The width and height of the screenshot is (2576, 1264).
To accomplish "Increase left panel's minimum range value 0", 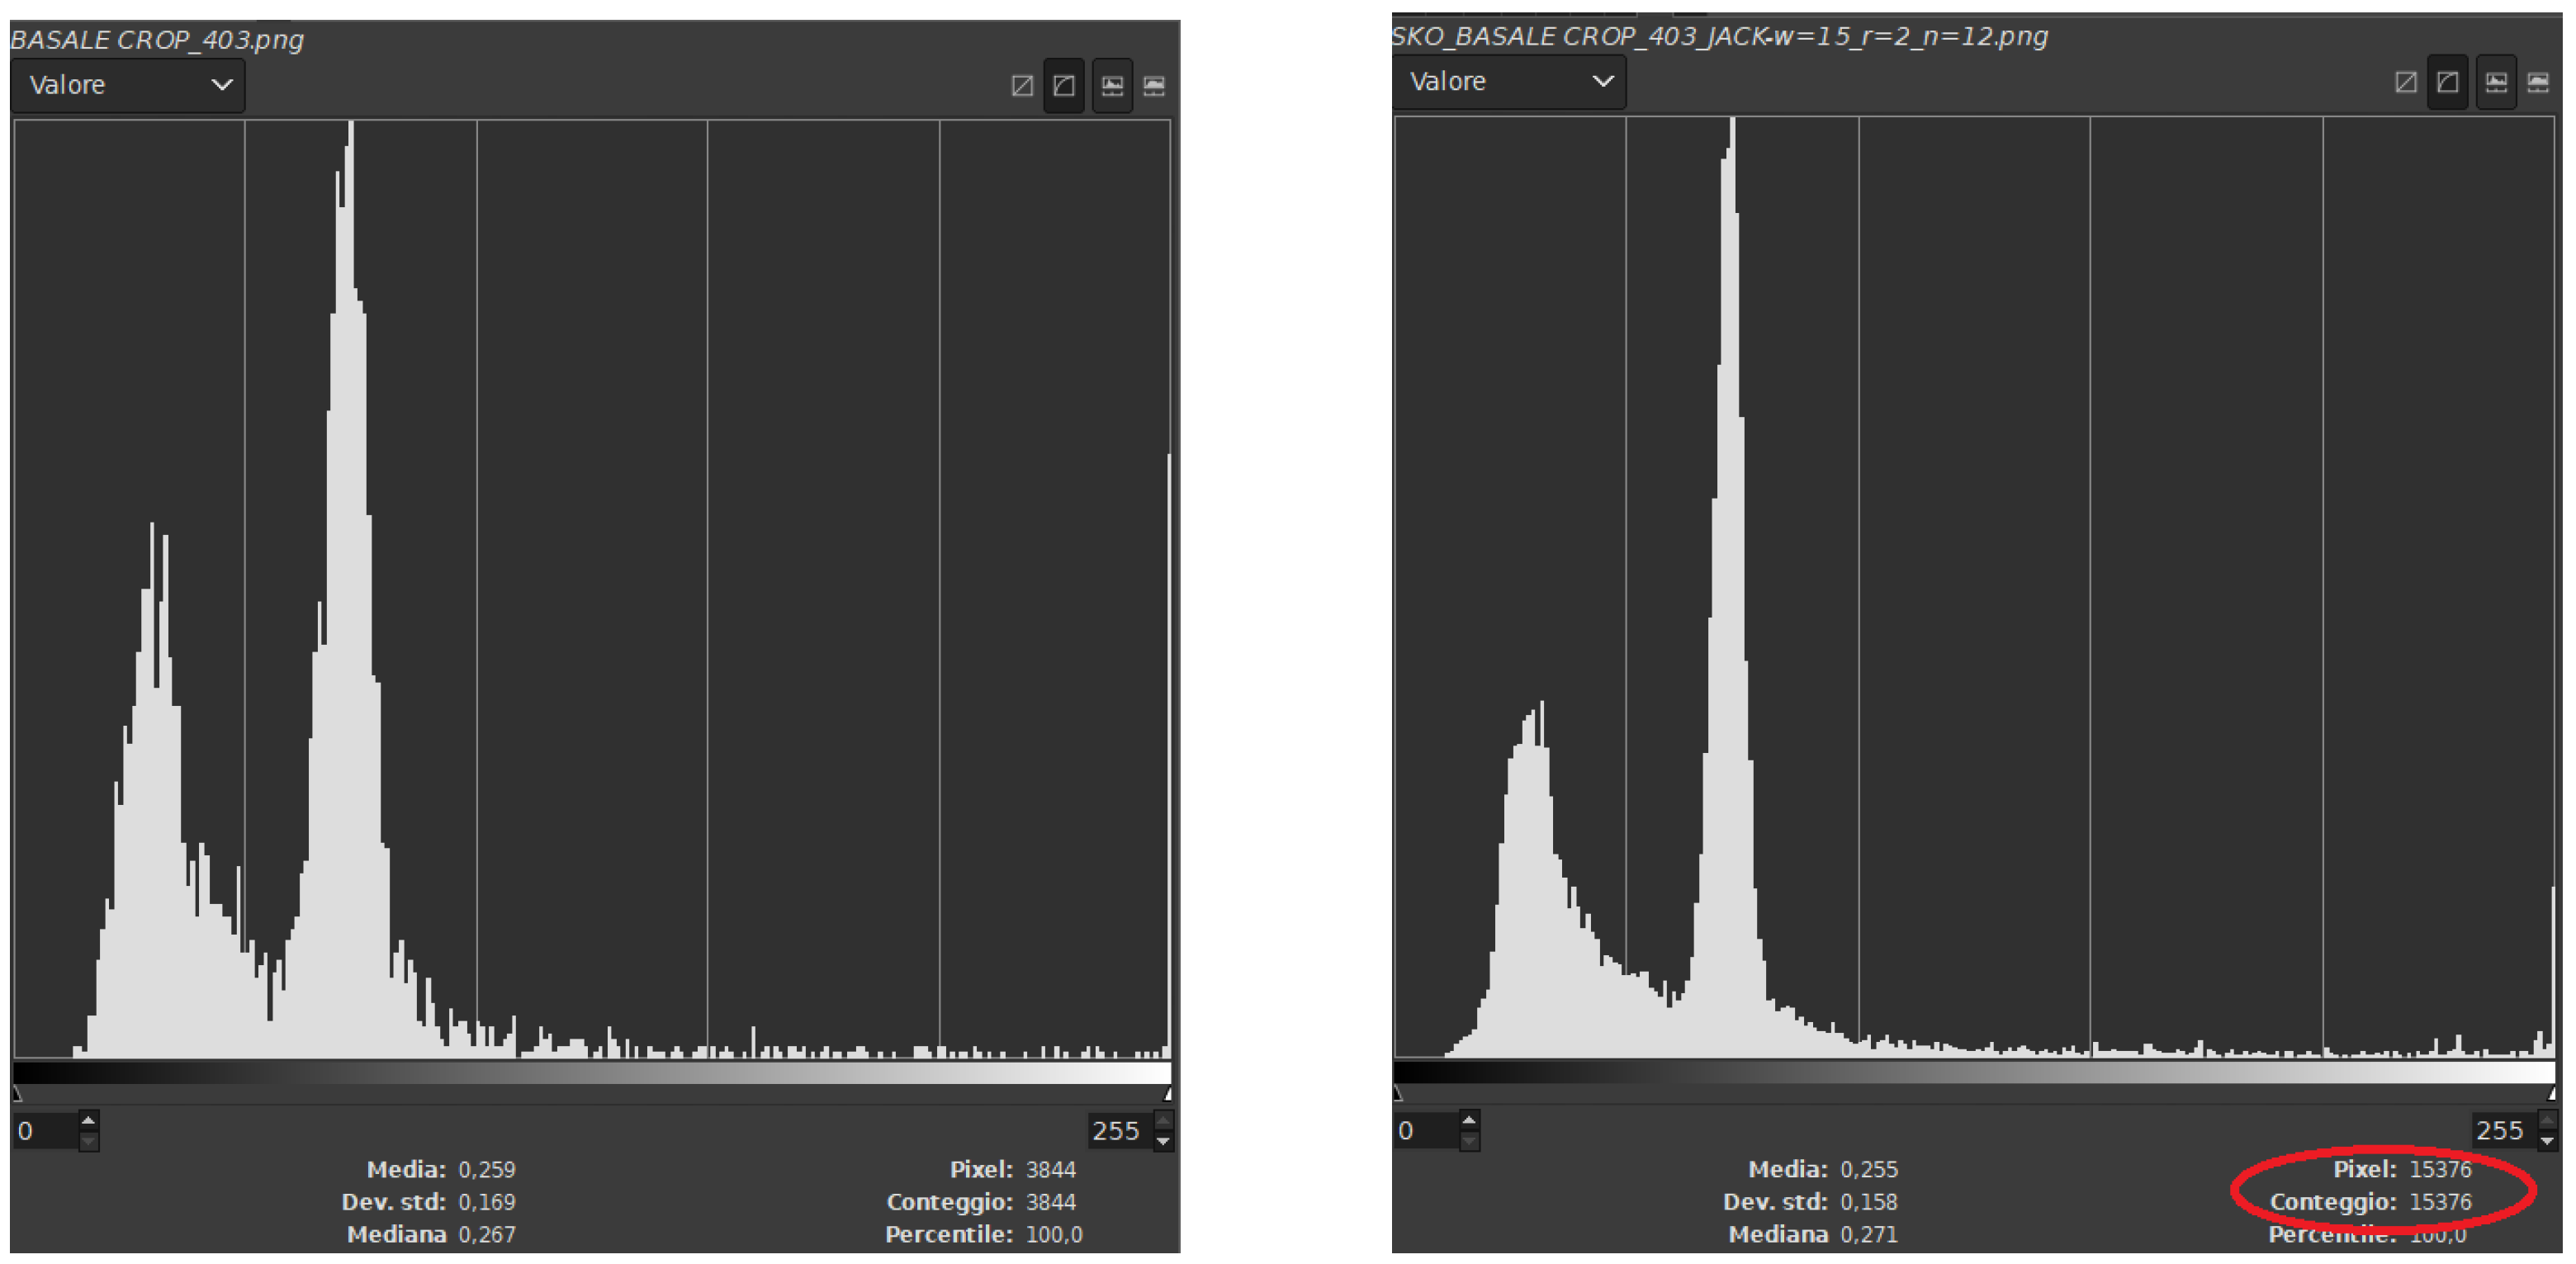I will [88, 1121].
